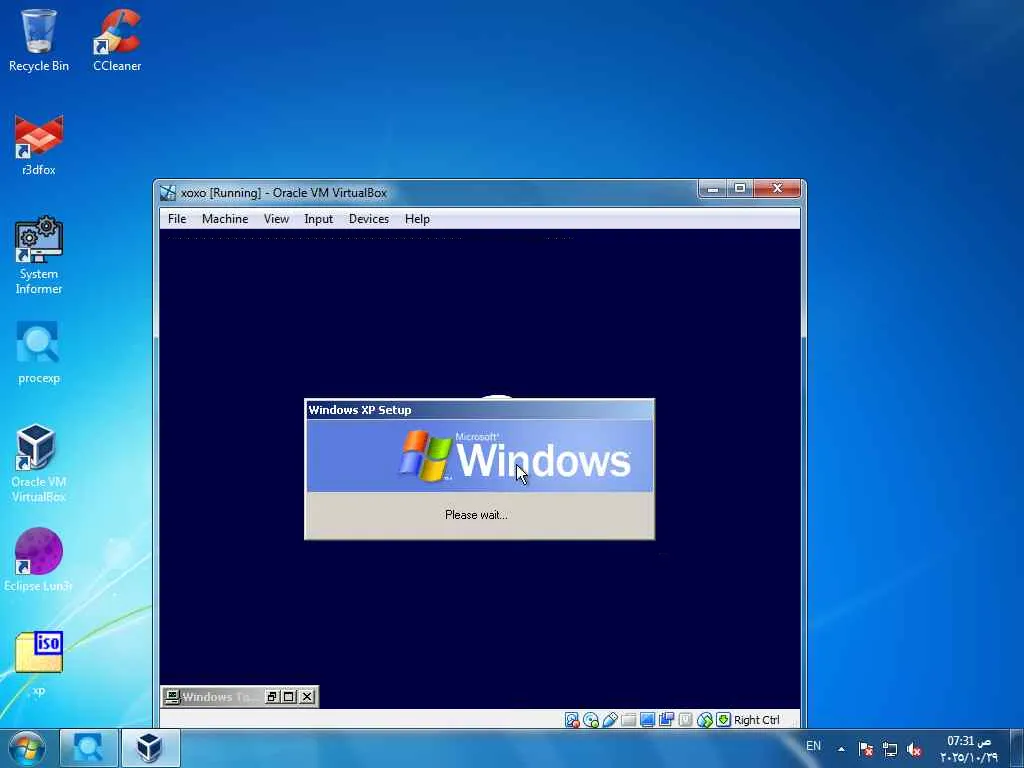Select the Recycle Bin desktop icon
The image size is (1024, 768).
tap(39, 40)
